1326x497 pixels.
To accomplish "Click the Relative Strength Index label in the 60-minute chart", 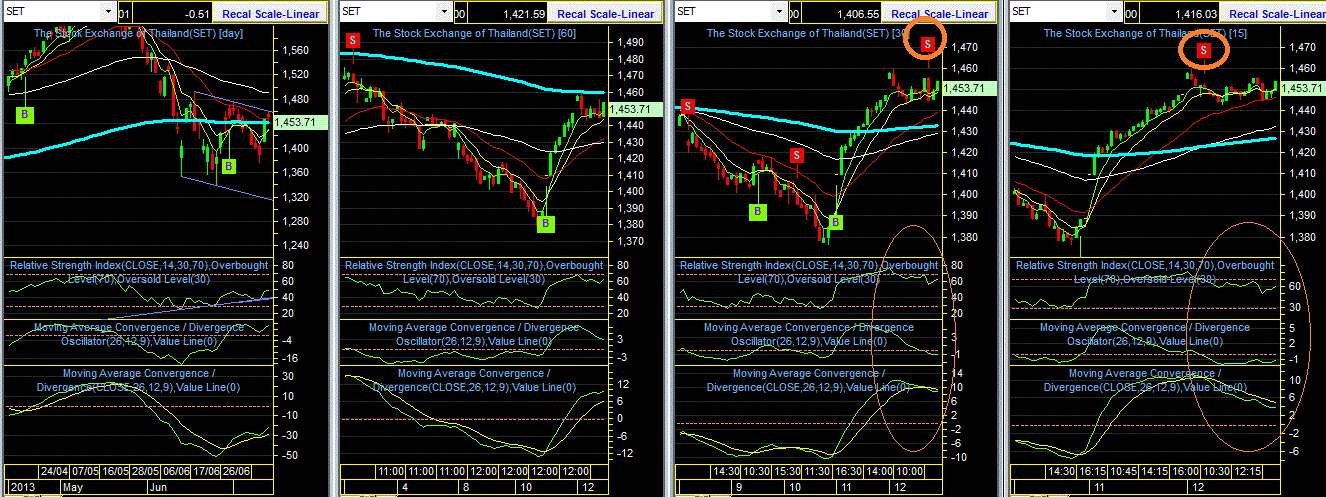I will [x=474, y=272].
